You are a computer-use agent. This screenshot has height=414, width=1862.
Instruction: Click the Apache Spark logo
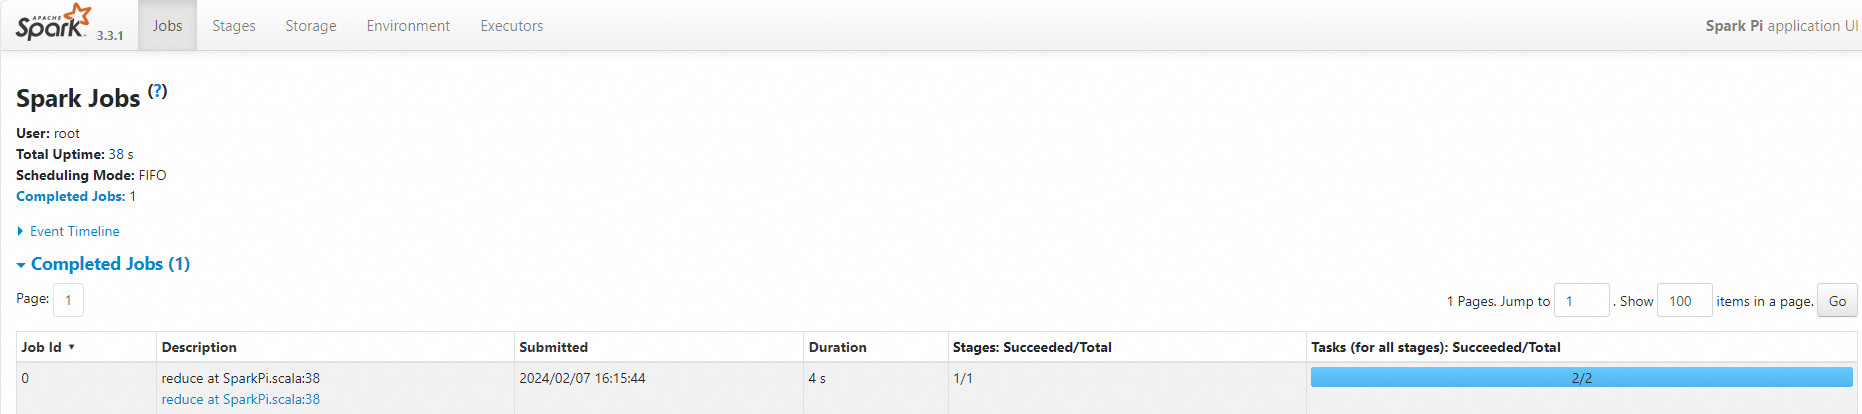click(x=53, y=23)
